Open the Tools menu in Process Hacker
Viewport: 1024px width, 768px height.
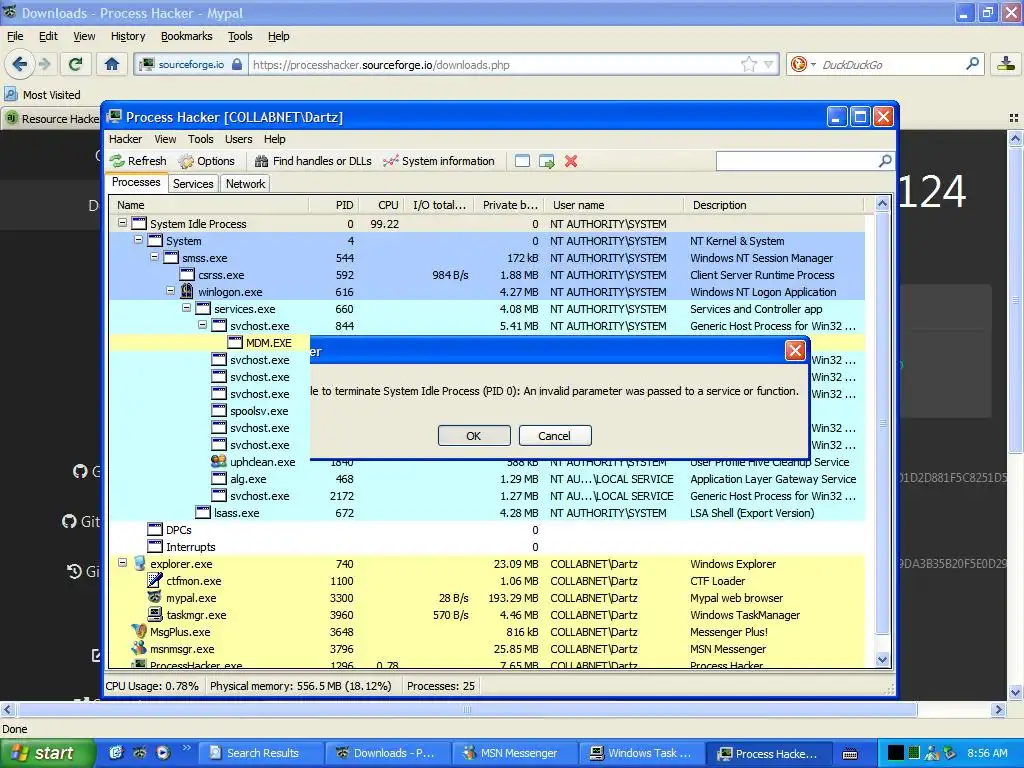point(200,139)
